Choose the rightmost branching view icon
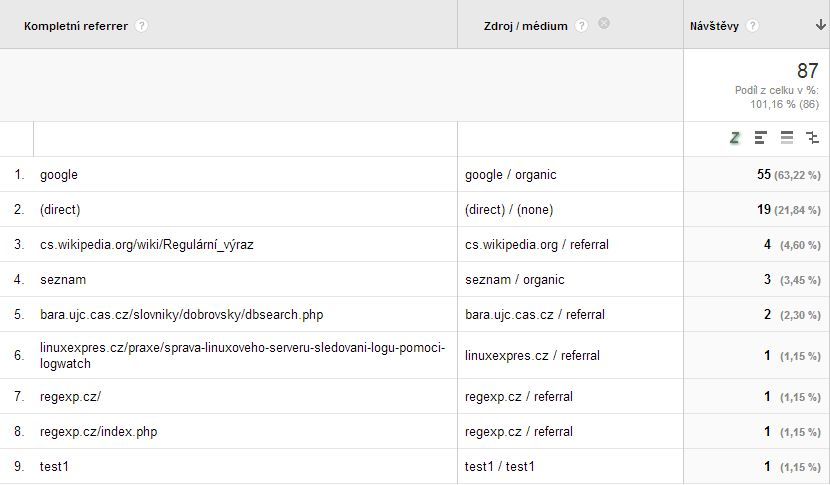Viewport: 830px width, 485px height. pos(812,138)
